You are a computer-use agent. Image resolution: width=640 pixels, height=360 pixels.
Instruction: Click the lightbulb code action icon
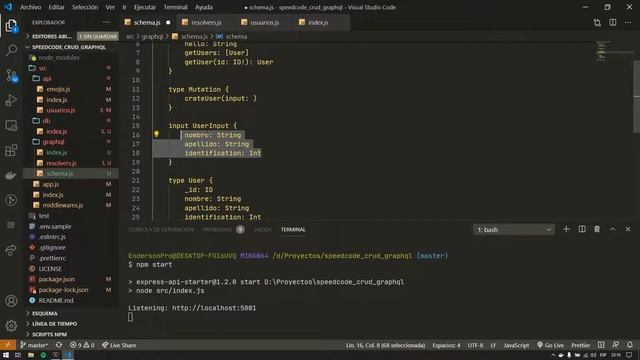point(156,134)
